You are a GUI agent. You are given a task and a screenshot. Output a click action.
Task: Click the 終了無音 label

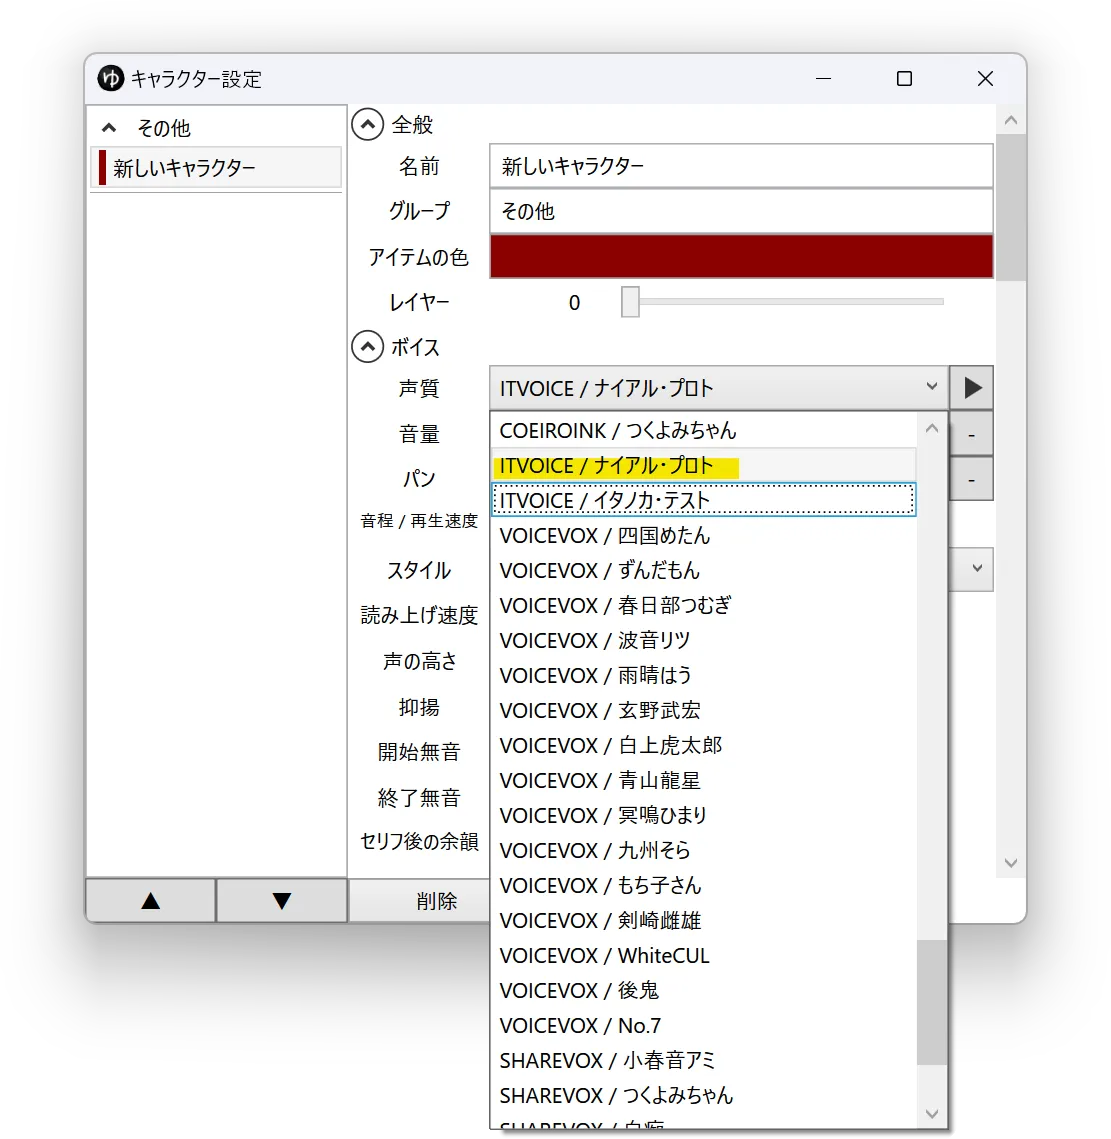click(419, 798)
